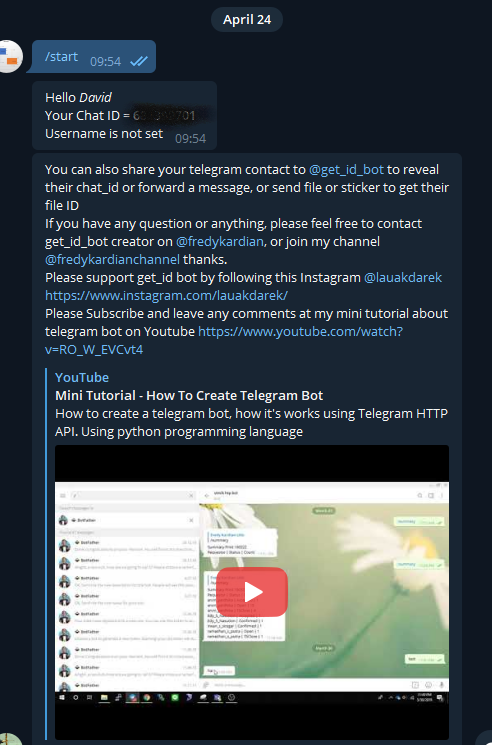Click the avatar at the bottom left
492x745 pixels.
[9, 739]
